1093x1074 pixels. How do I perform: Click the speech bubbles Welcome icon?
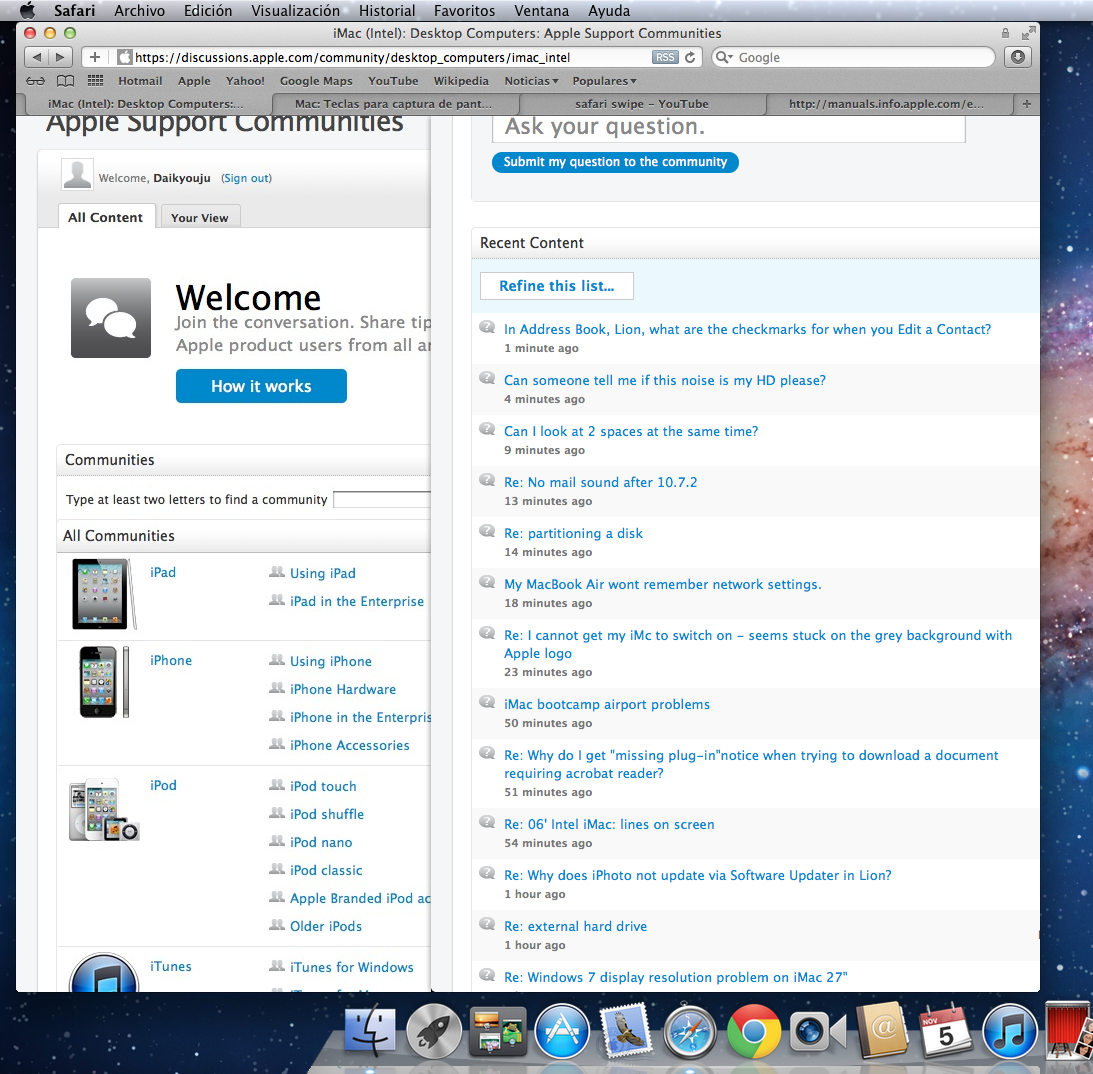(111, 318)
